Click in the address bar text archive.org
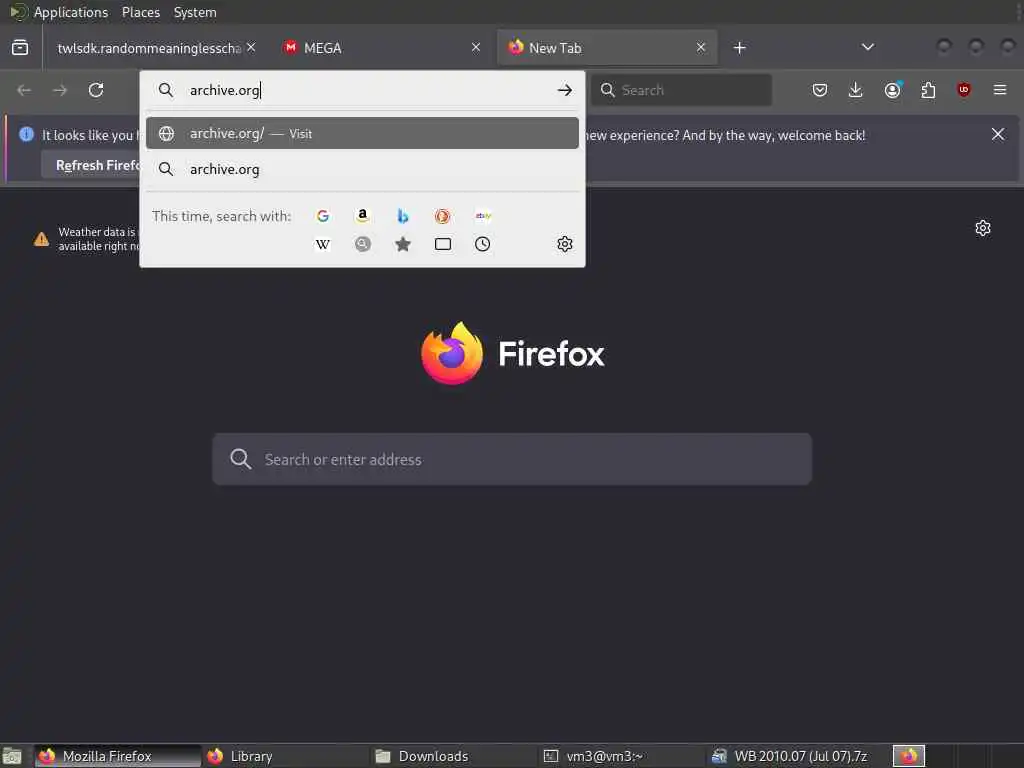The height and width of the screenshot is (768, 1024). [x=224, y=90]
